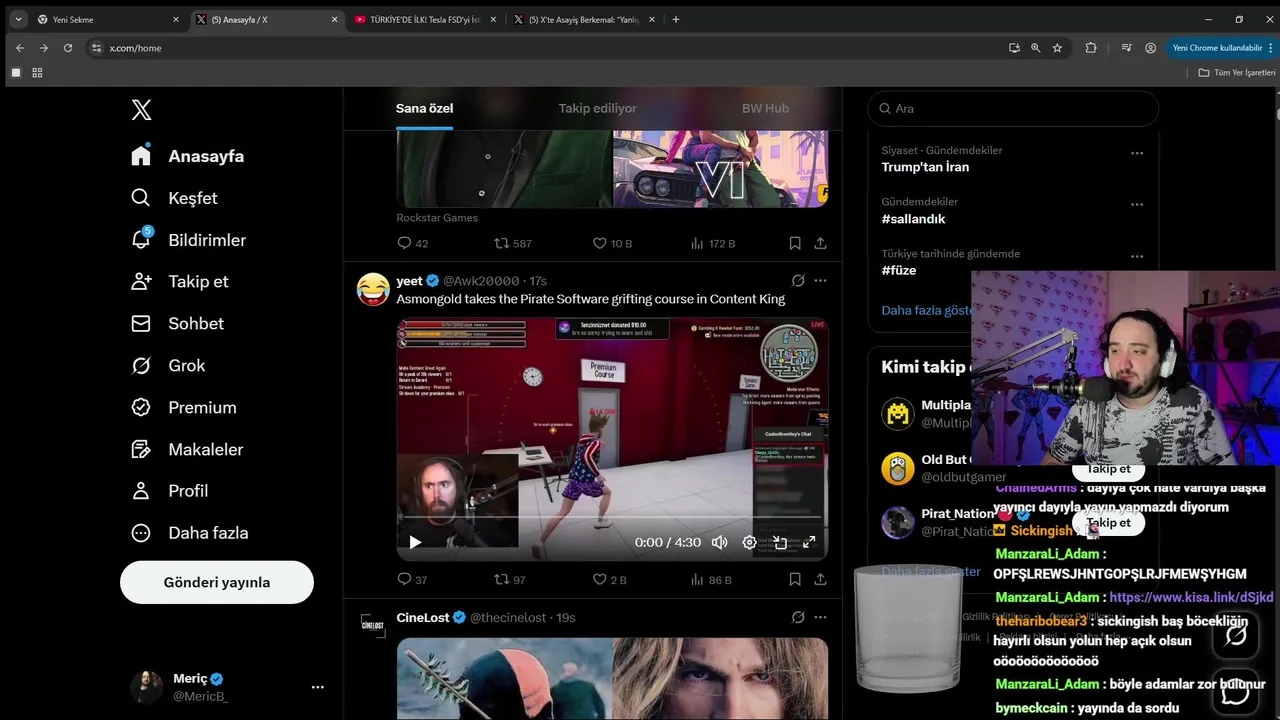Open yeet profile avatar
The width and height of the screenshot is (1280, 720).
(x=373, y=289)
